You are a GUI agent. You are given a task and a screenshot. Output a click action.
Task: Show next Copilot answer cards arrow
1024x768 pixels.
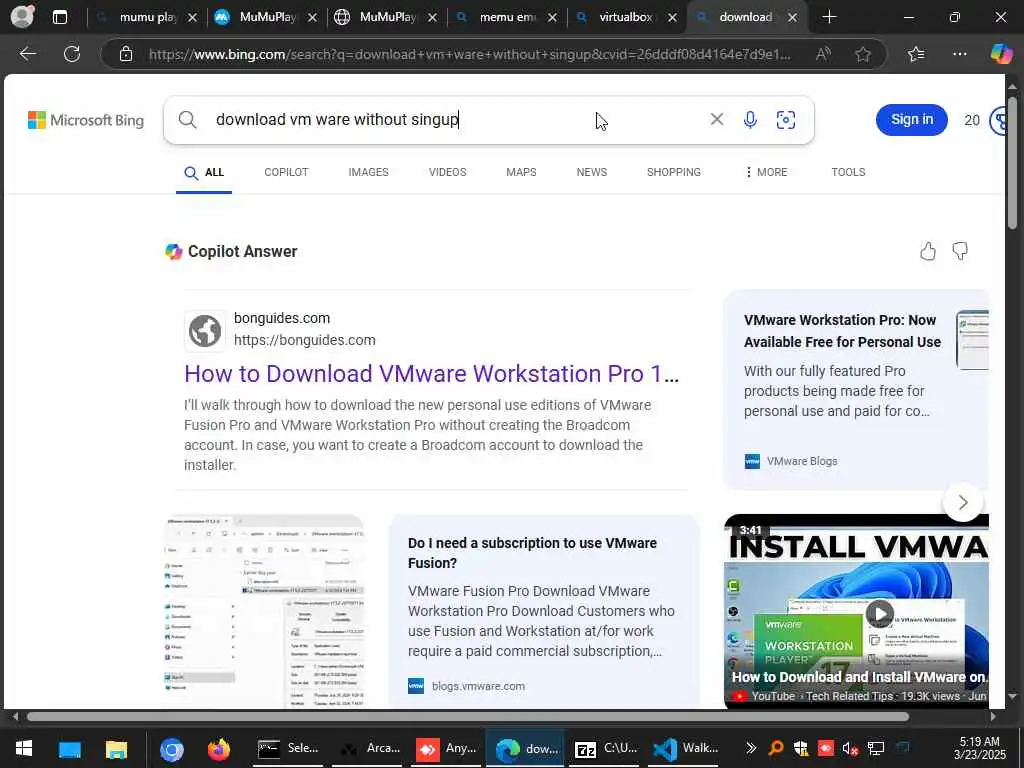pyautogui.click(x=963, y=502)
